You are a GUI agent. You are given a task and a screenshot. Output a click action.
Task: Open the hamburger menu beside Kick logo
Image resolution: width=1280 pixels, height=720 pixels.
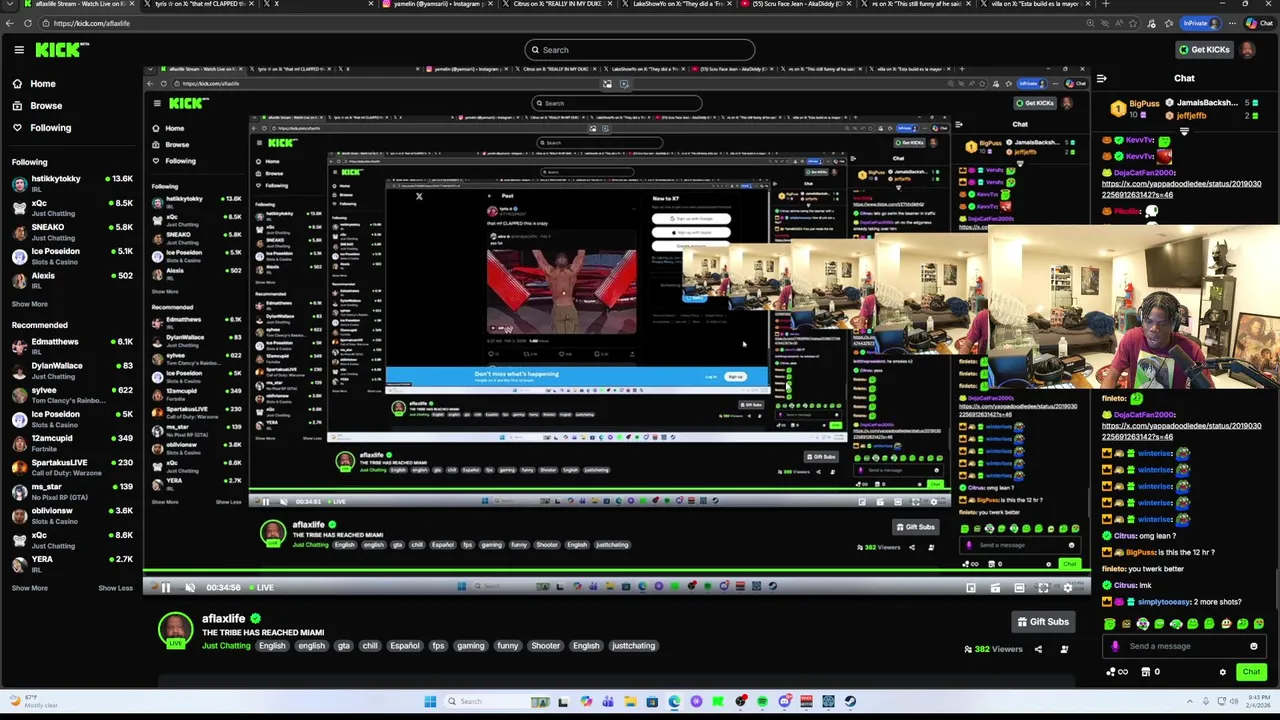pyautogui.click(x=18, y=49)
